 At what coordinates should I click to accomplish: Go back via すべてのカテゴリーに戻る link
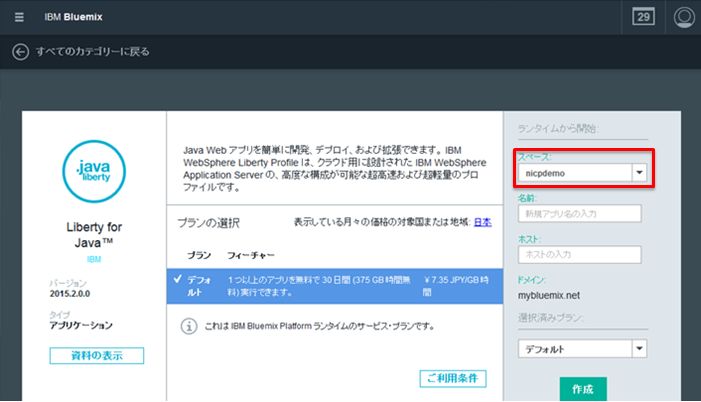[x=93, y=52]
